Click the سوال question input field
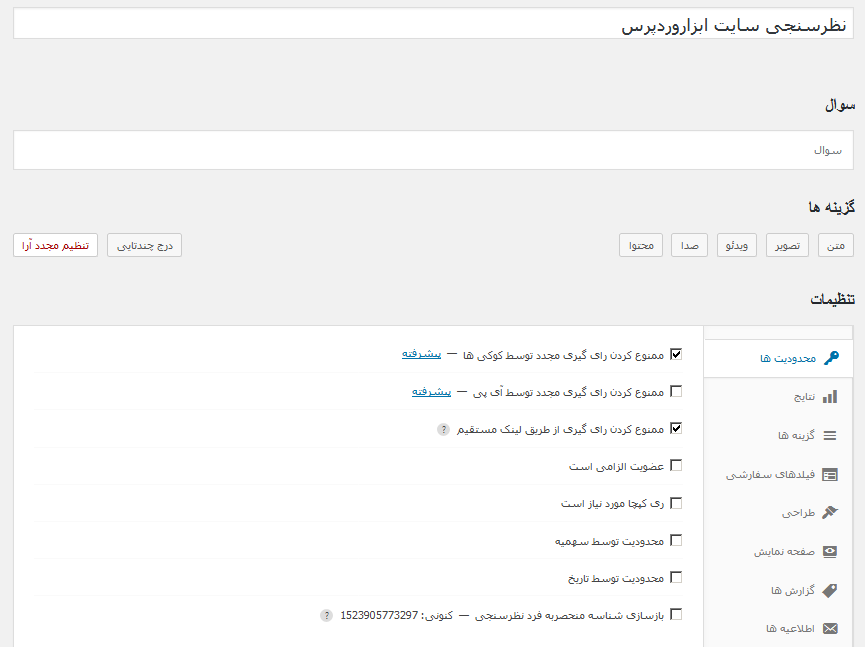865x647 pixels. click(433, 150)
